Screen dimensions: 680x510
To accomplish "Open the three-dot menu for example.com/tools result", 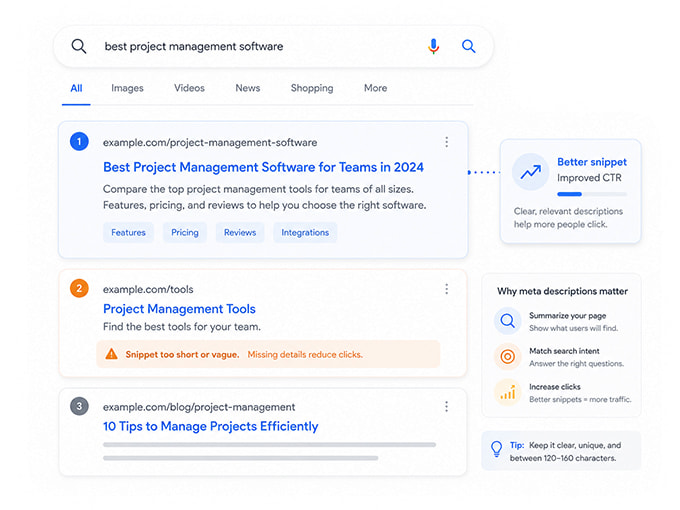I will 447,289.
